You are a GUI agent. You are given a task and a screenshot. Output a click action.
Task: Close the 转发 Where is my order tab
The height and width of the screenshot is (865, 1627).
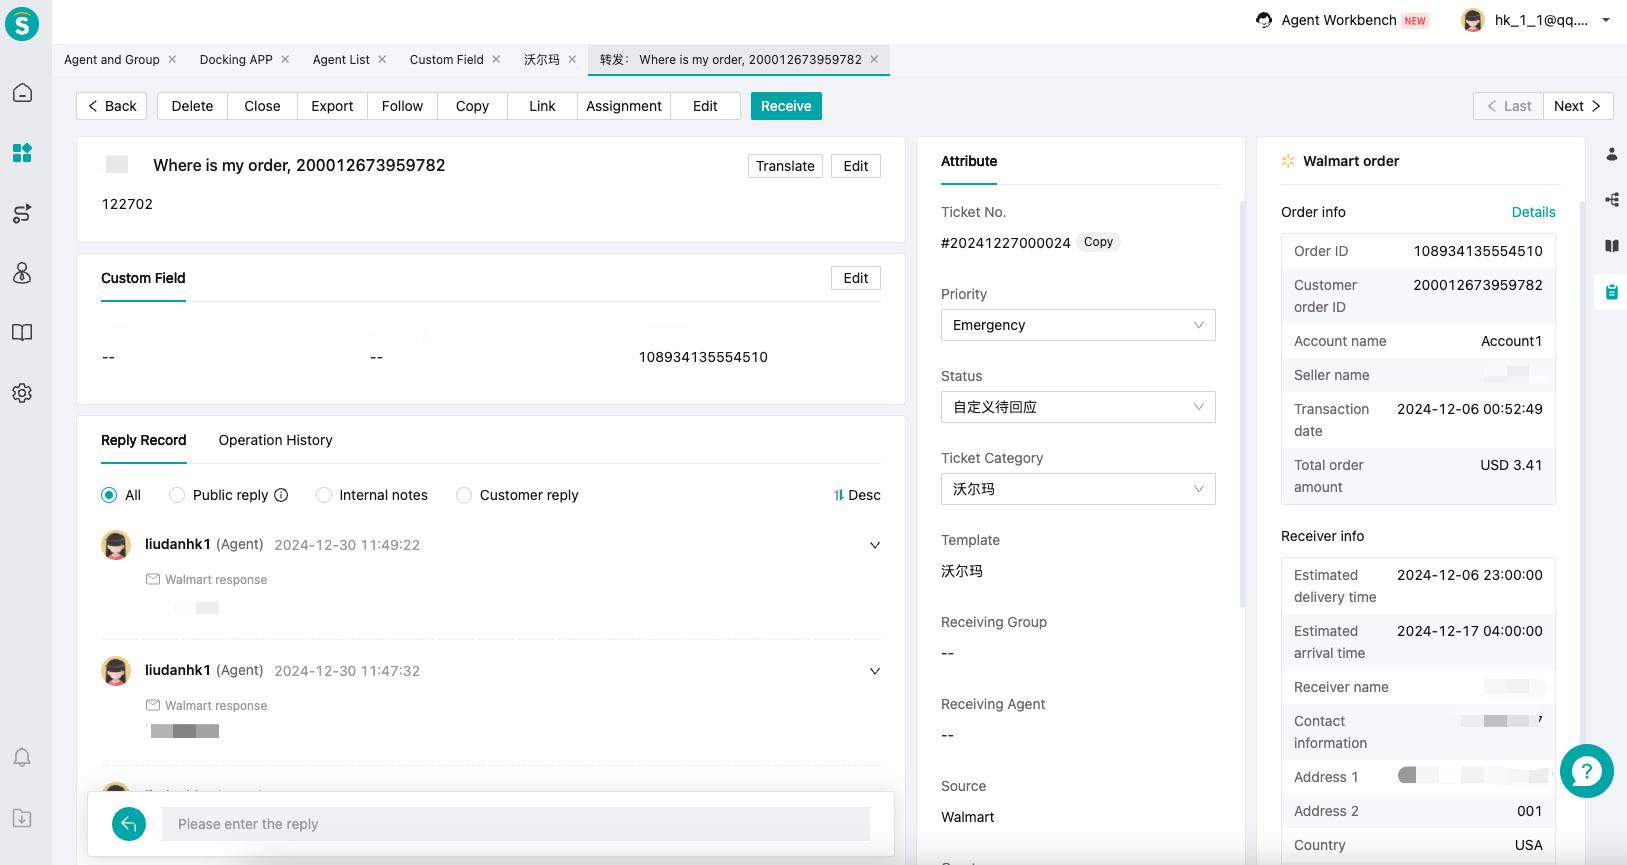click(874, 59)
